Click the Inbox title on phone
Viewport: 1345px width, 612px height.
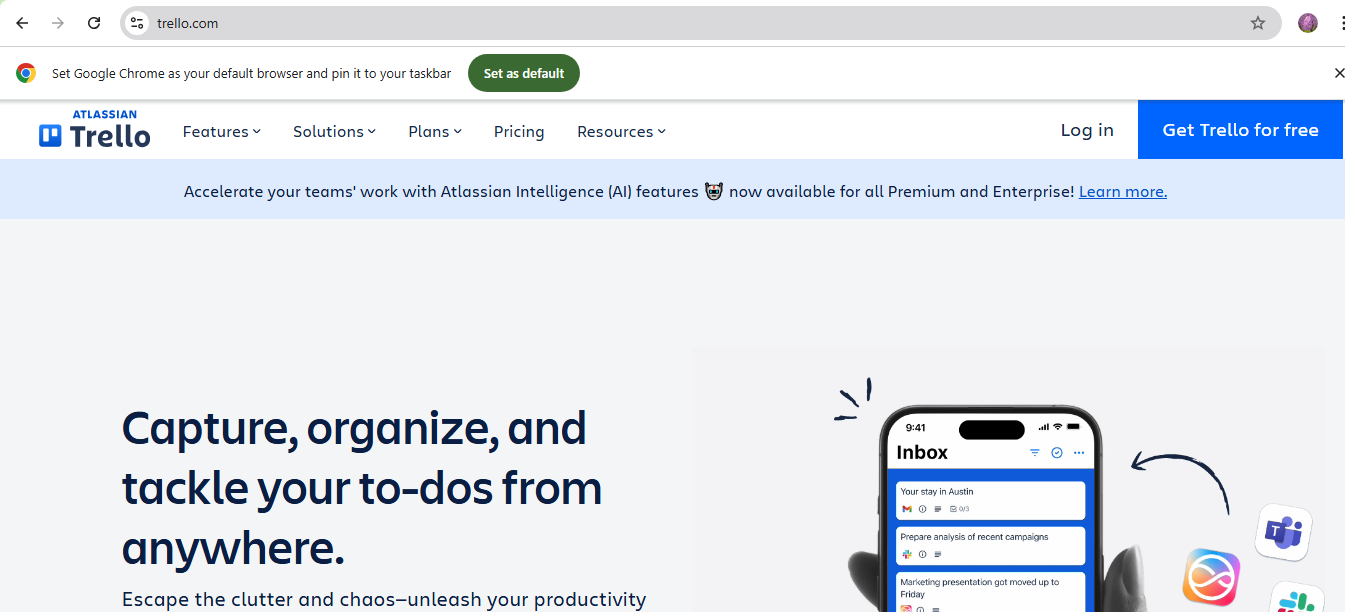coord(922,452)
